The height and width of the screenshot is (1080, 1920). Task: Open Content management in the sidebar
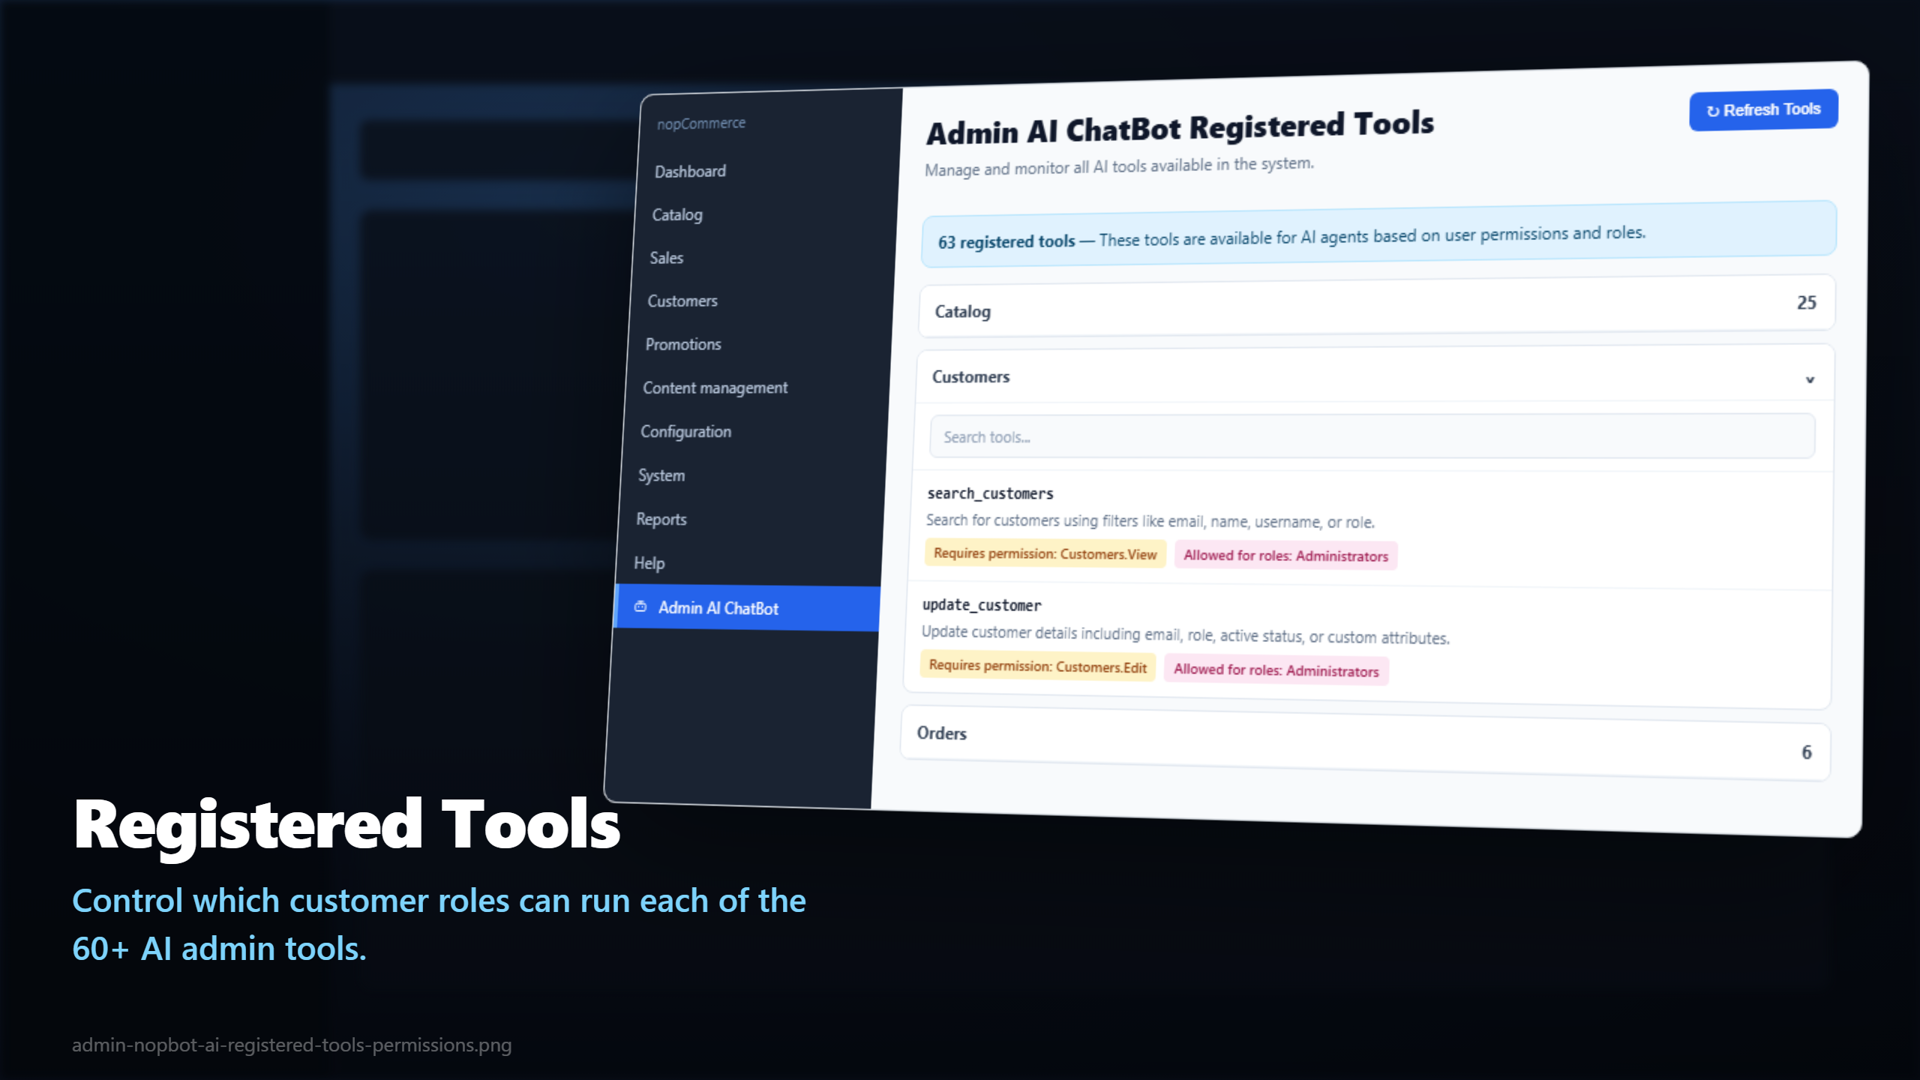(x=715, y=388)
